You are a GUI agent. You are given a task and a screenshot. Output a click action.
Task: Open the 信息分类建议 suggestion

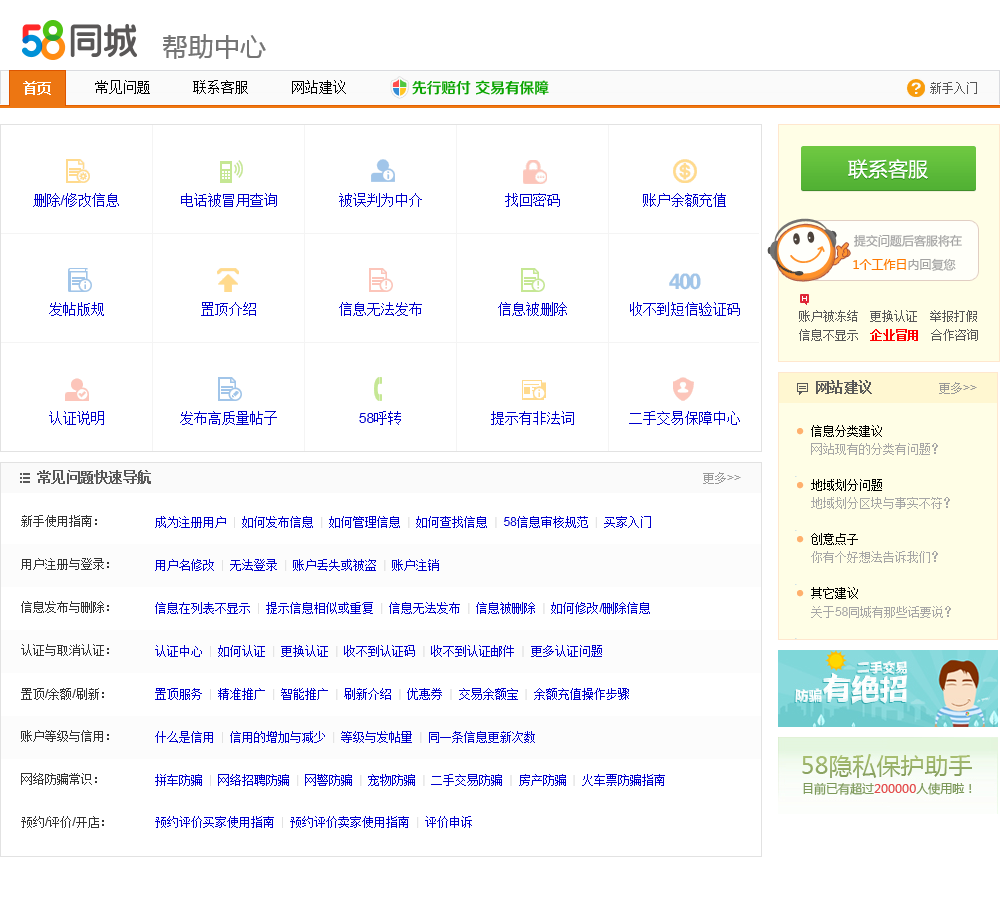(x=846, y=431)
